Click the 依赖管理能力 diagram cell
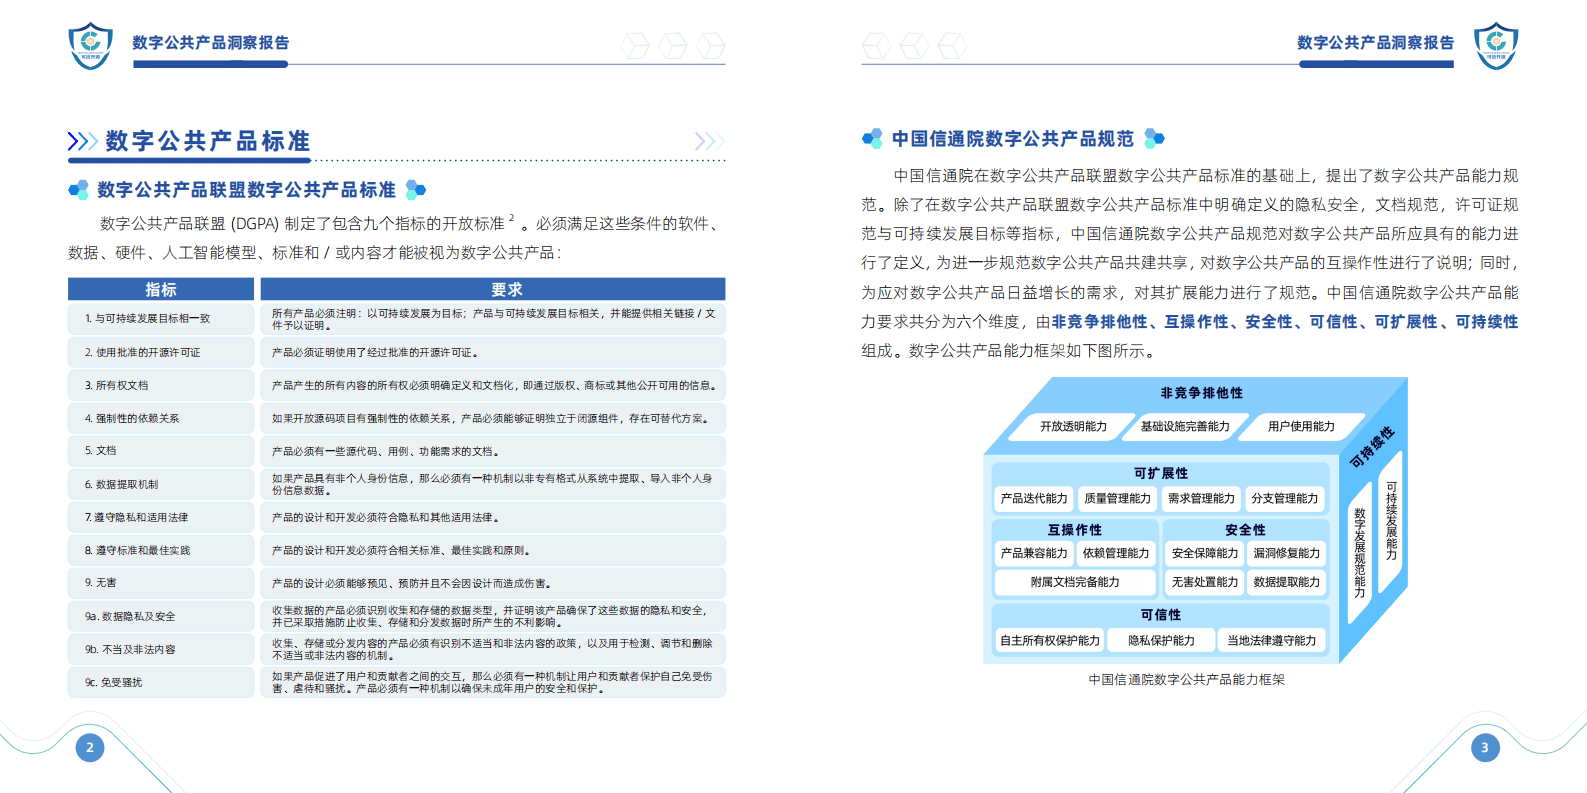This screenshot has height=793, width=1587. click(1116, 553)
